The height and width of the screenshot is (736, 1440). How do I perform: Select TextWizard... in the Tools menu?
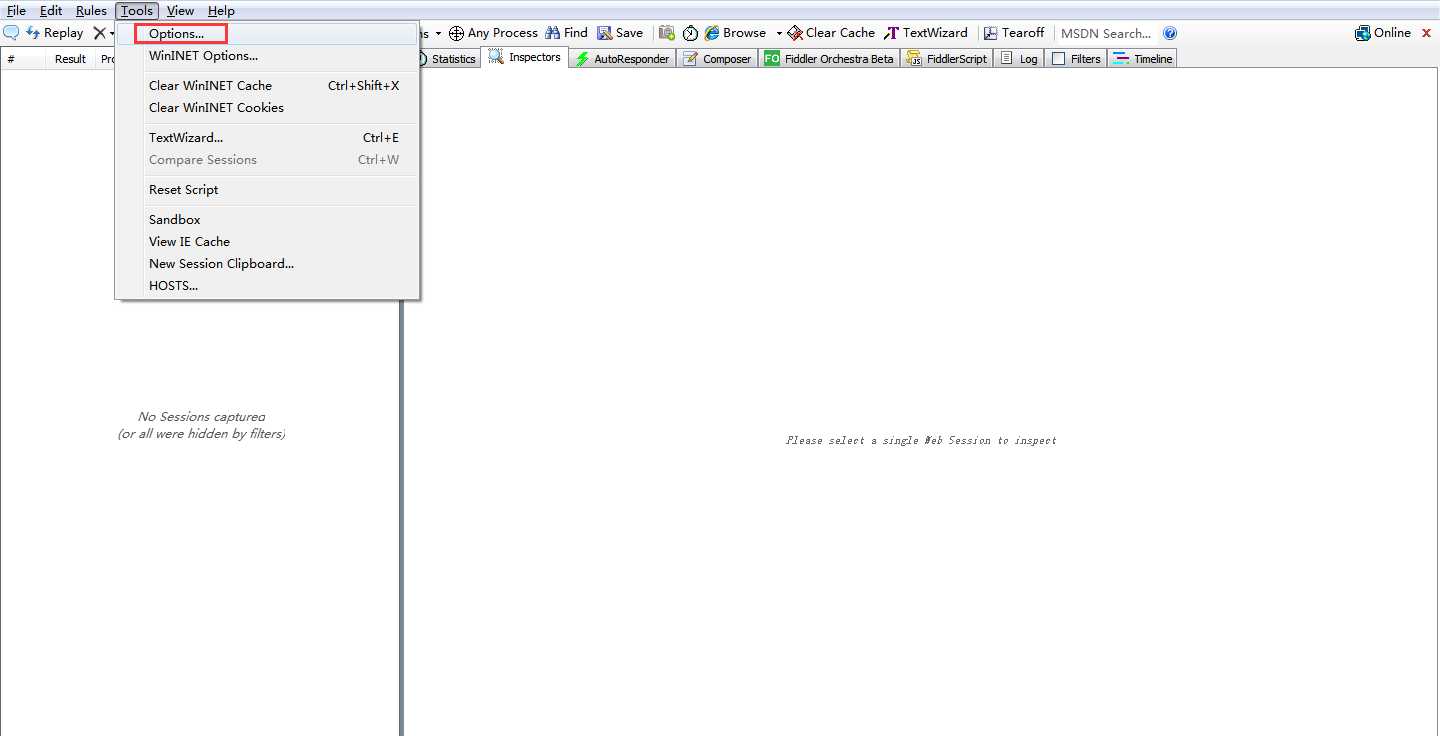pos(267,138)
